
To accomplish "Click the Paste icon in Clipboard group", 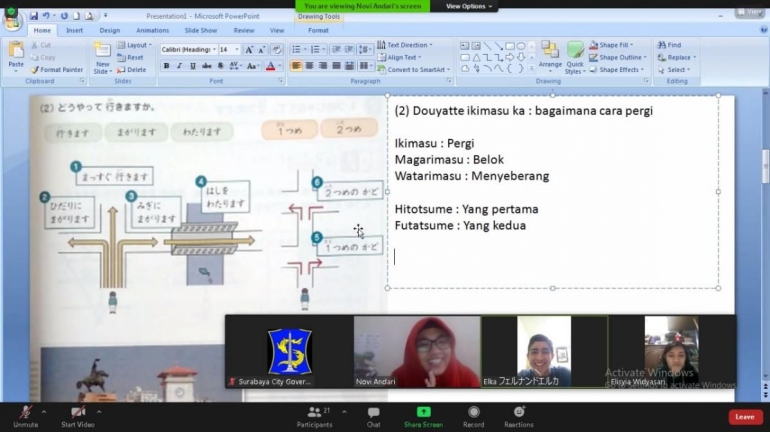I will tap(16, 54).
